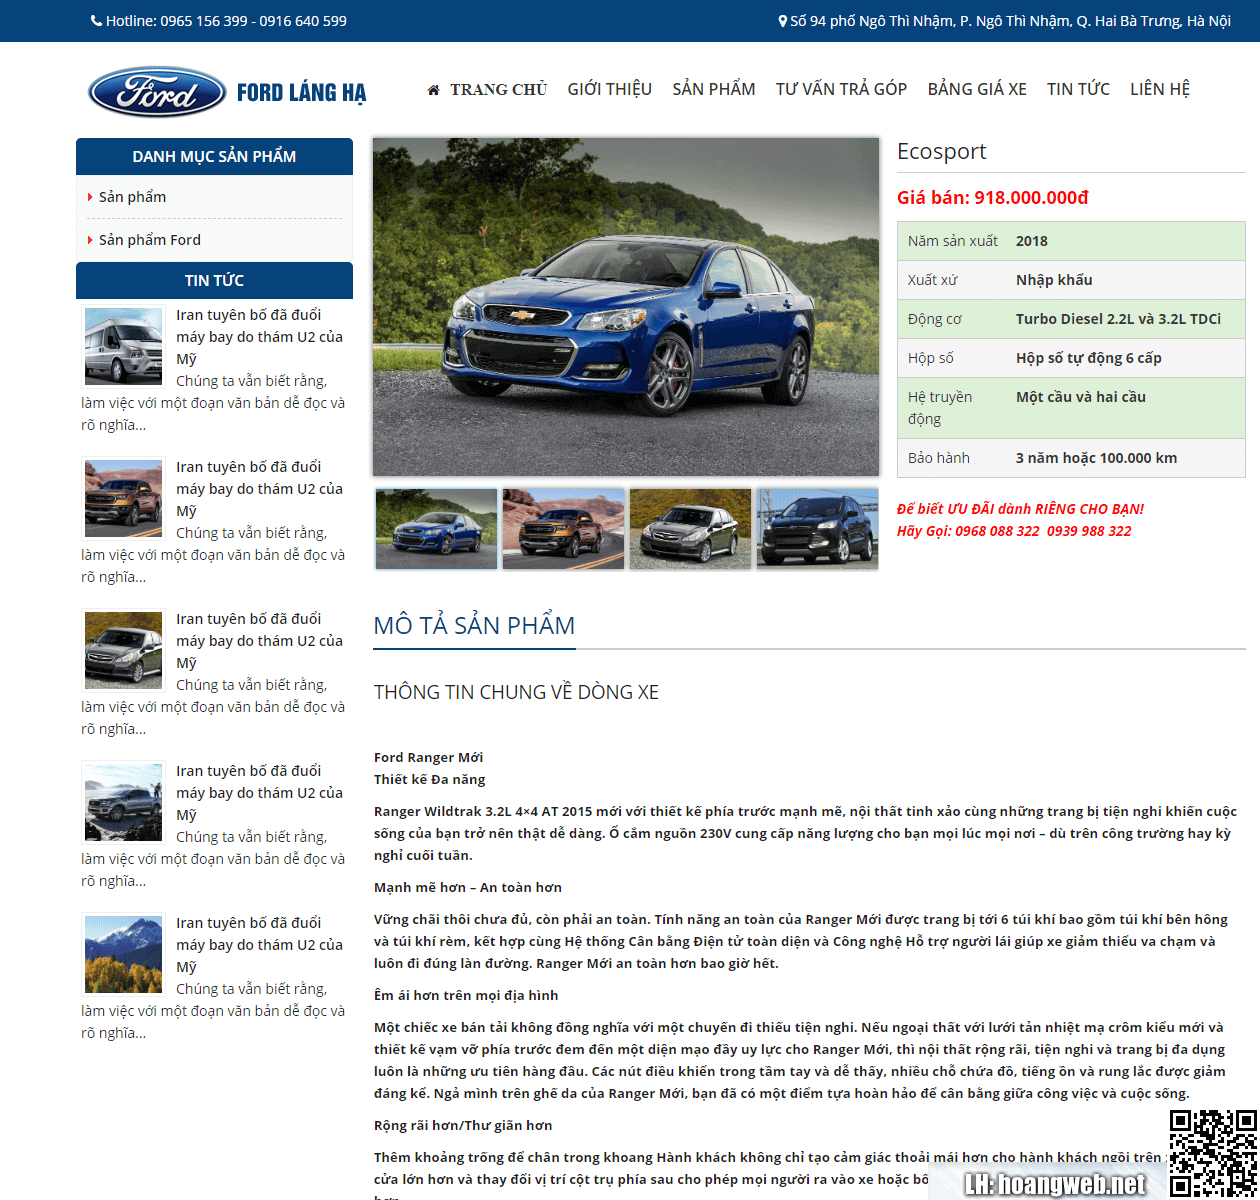This screenshot has width=1260, height=1200.
Task: Select gray sedan gallery thumbnail
Action: [690, 529]
